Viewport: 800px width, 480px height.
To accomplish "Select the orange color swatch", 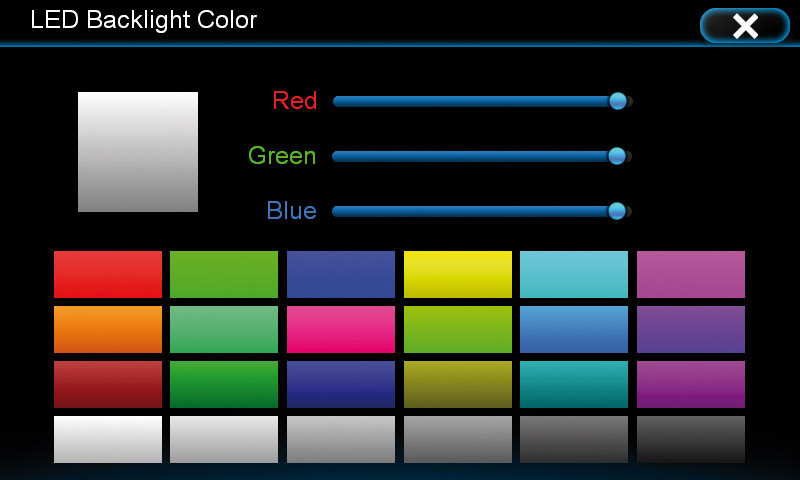I will pyautogui.click(x=108, y=329).
